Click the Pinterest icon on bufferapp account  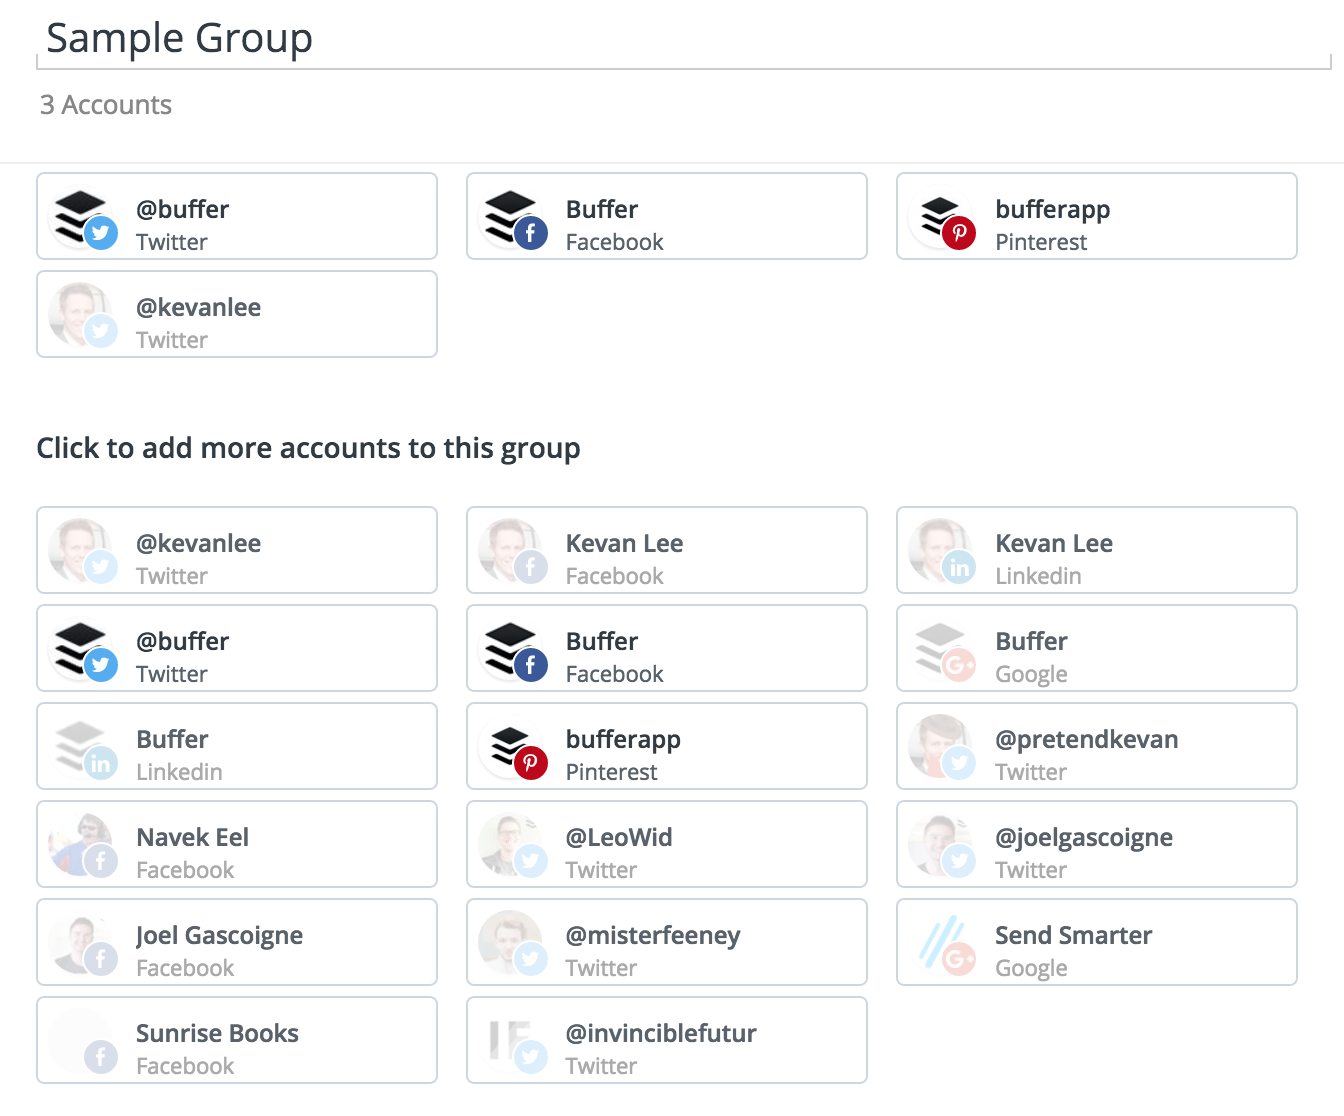(x=960, y=233)
